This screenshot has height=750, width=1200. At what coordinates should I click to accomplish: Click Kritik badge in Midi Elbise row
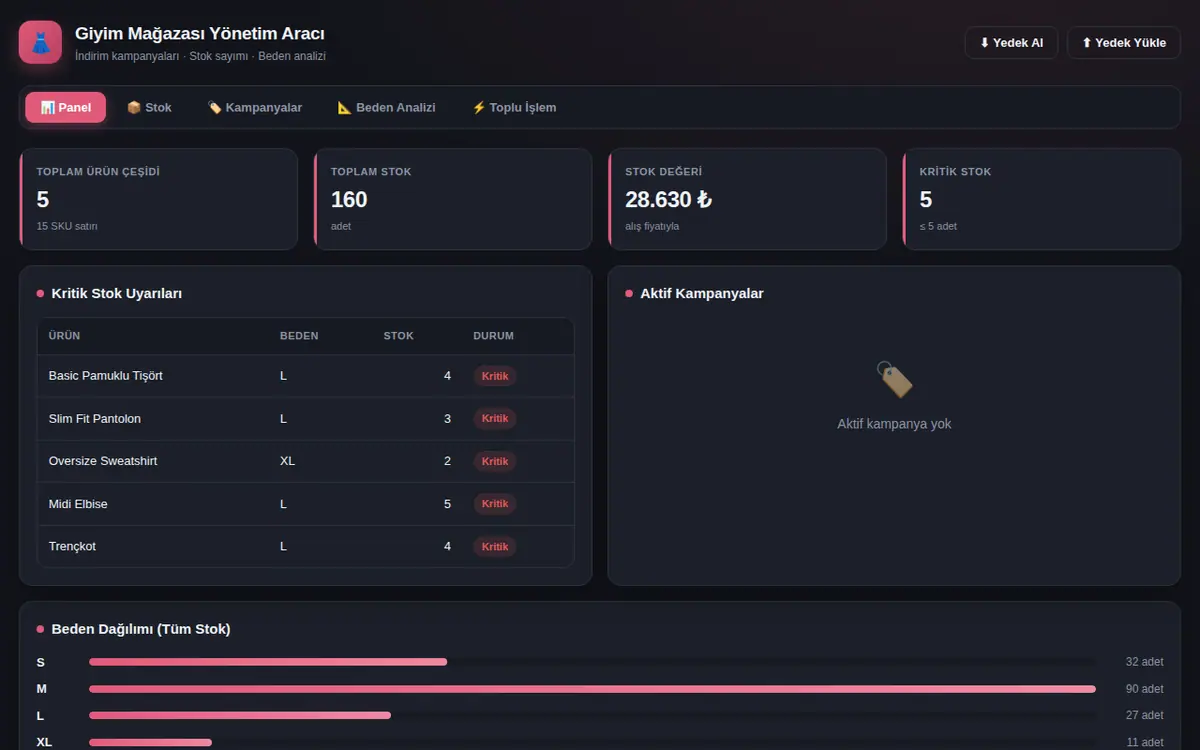coord(495,504)
